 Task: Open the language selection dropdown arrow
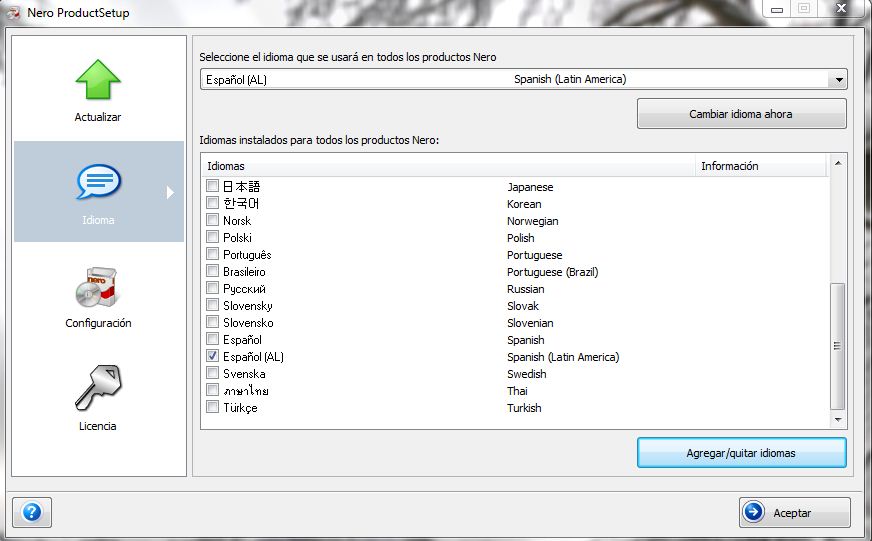pos(839,80)
